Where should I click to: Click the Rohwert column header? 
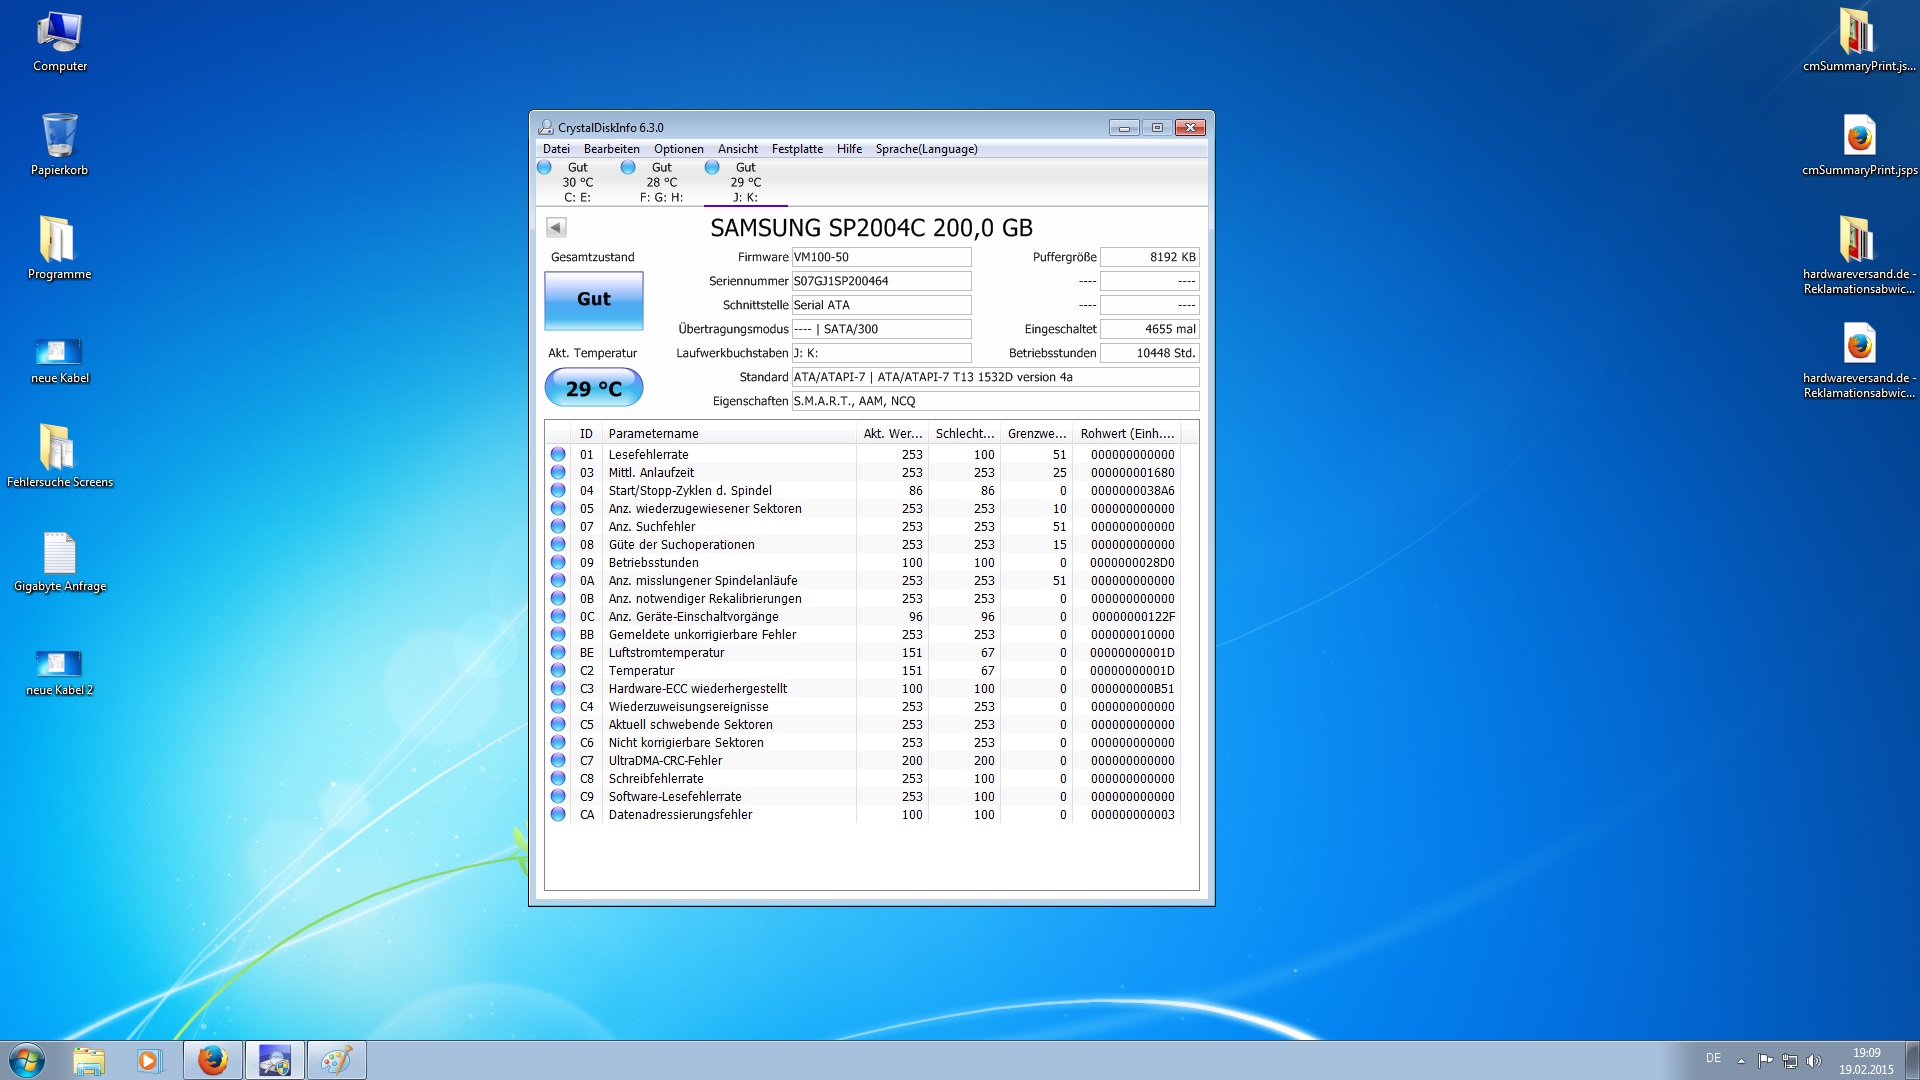[x=1127, y=433]
